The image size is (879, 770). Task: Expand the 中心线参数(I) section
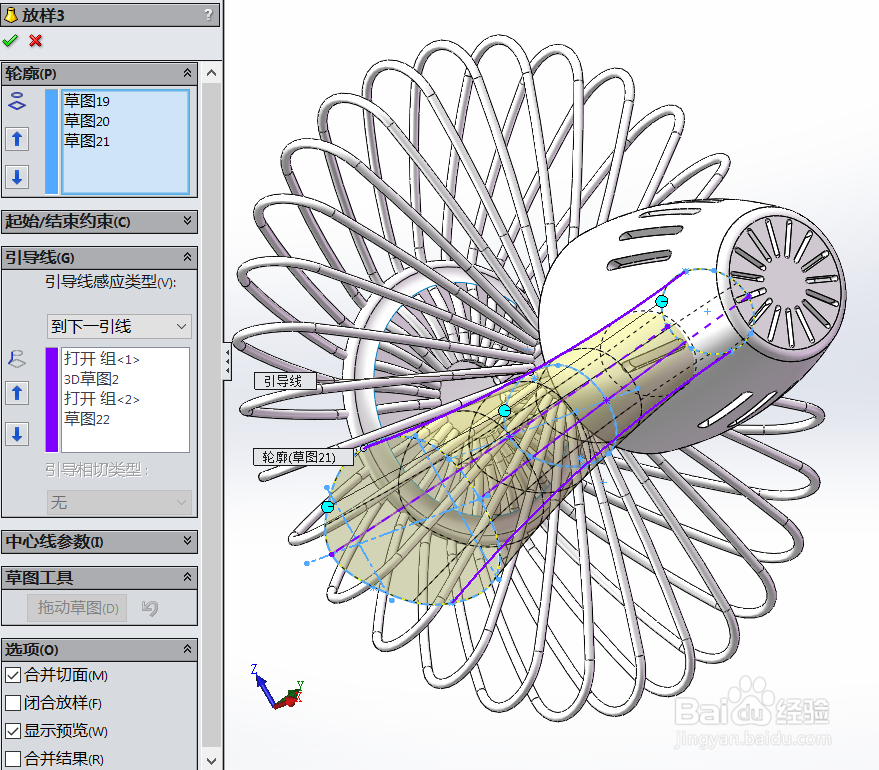pyautogui.click(x=187, y=541)
